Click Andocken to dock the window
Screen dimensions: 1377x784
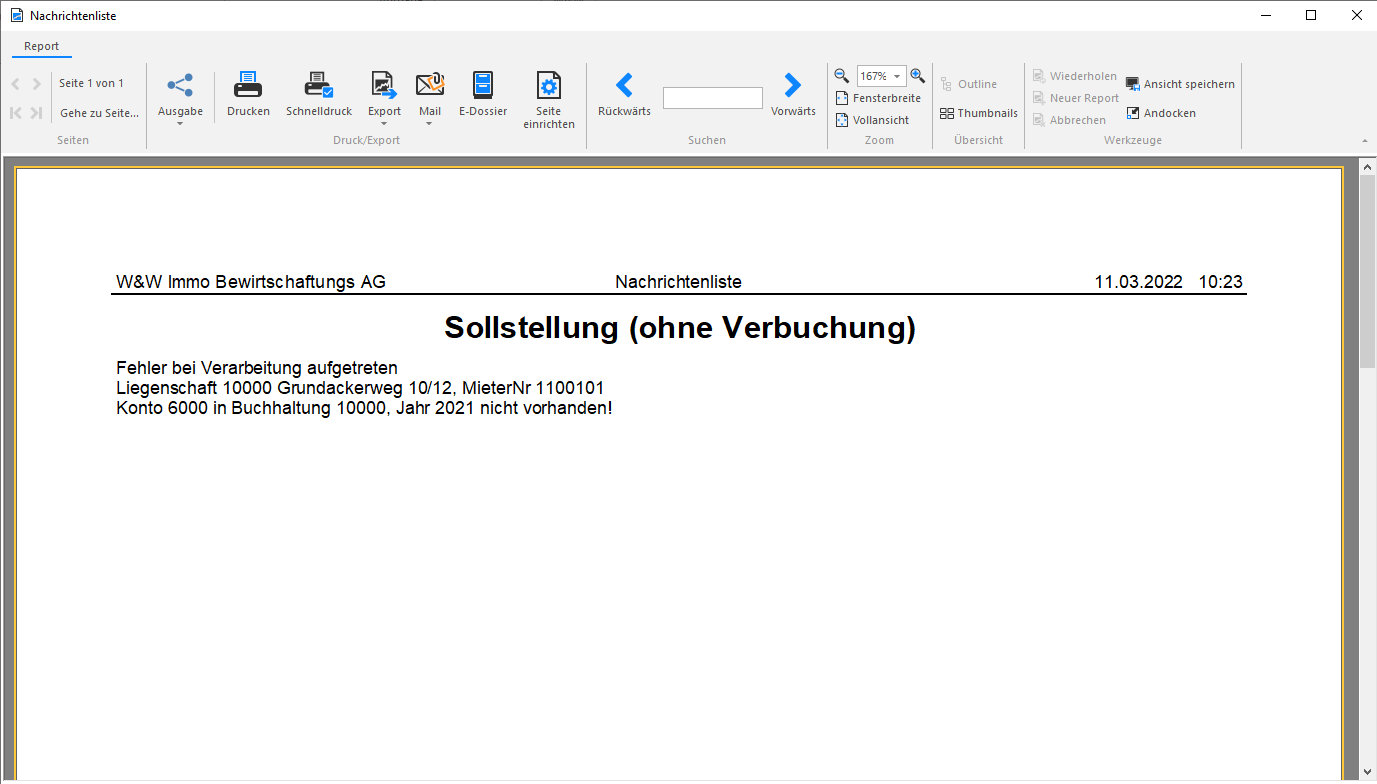(x=1161, y=113)
